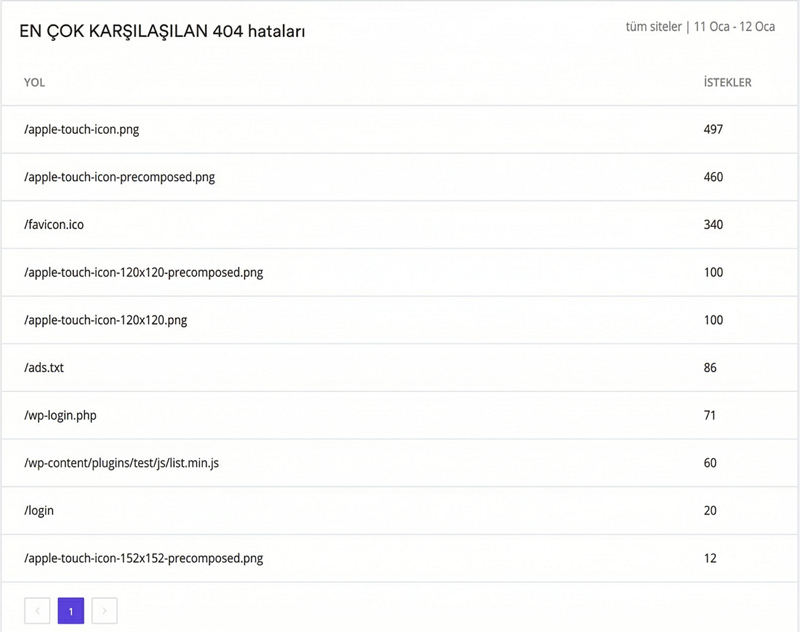Select page 1 in pagination
Viewport: 800px width, 632px height.
click(70, 609)
